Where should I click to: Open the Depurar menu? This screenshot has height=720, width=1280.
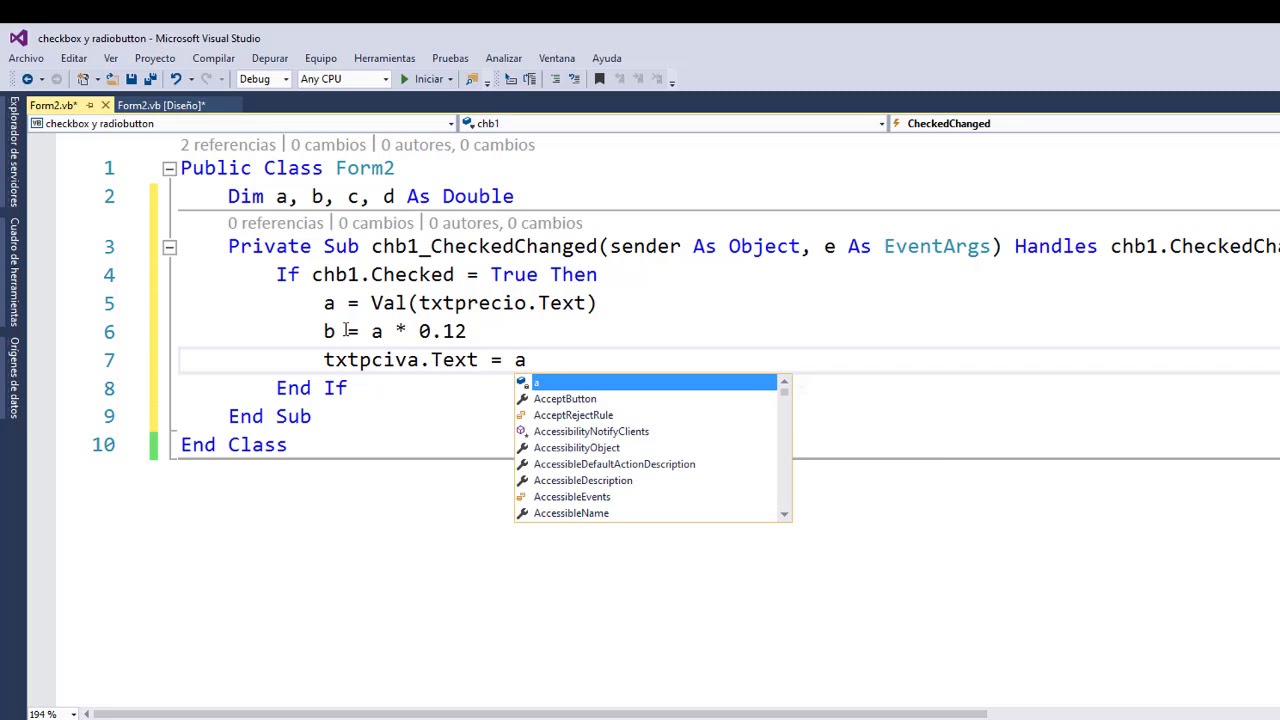coord(270,58)
